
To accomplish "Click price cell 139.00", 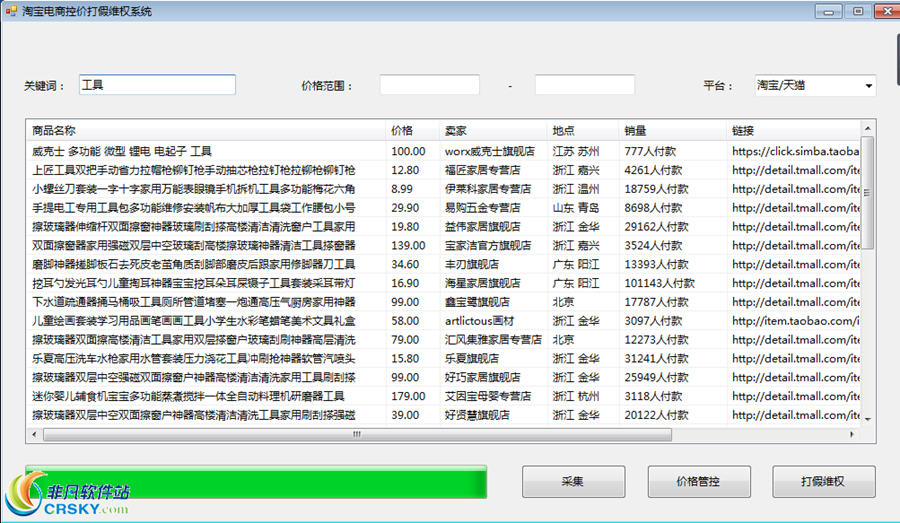I will (x=408, y=246).
